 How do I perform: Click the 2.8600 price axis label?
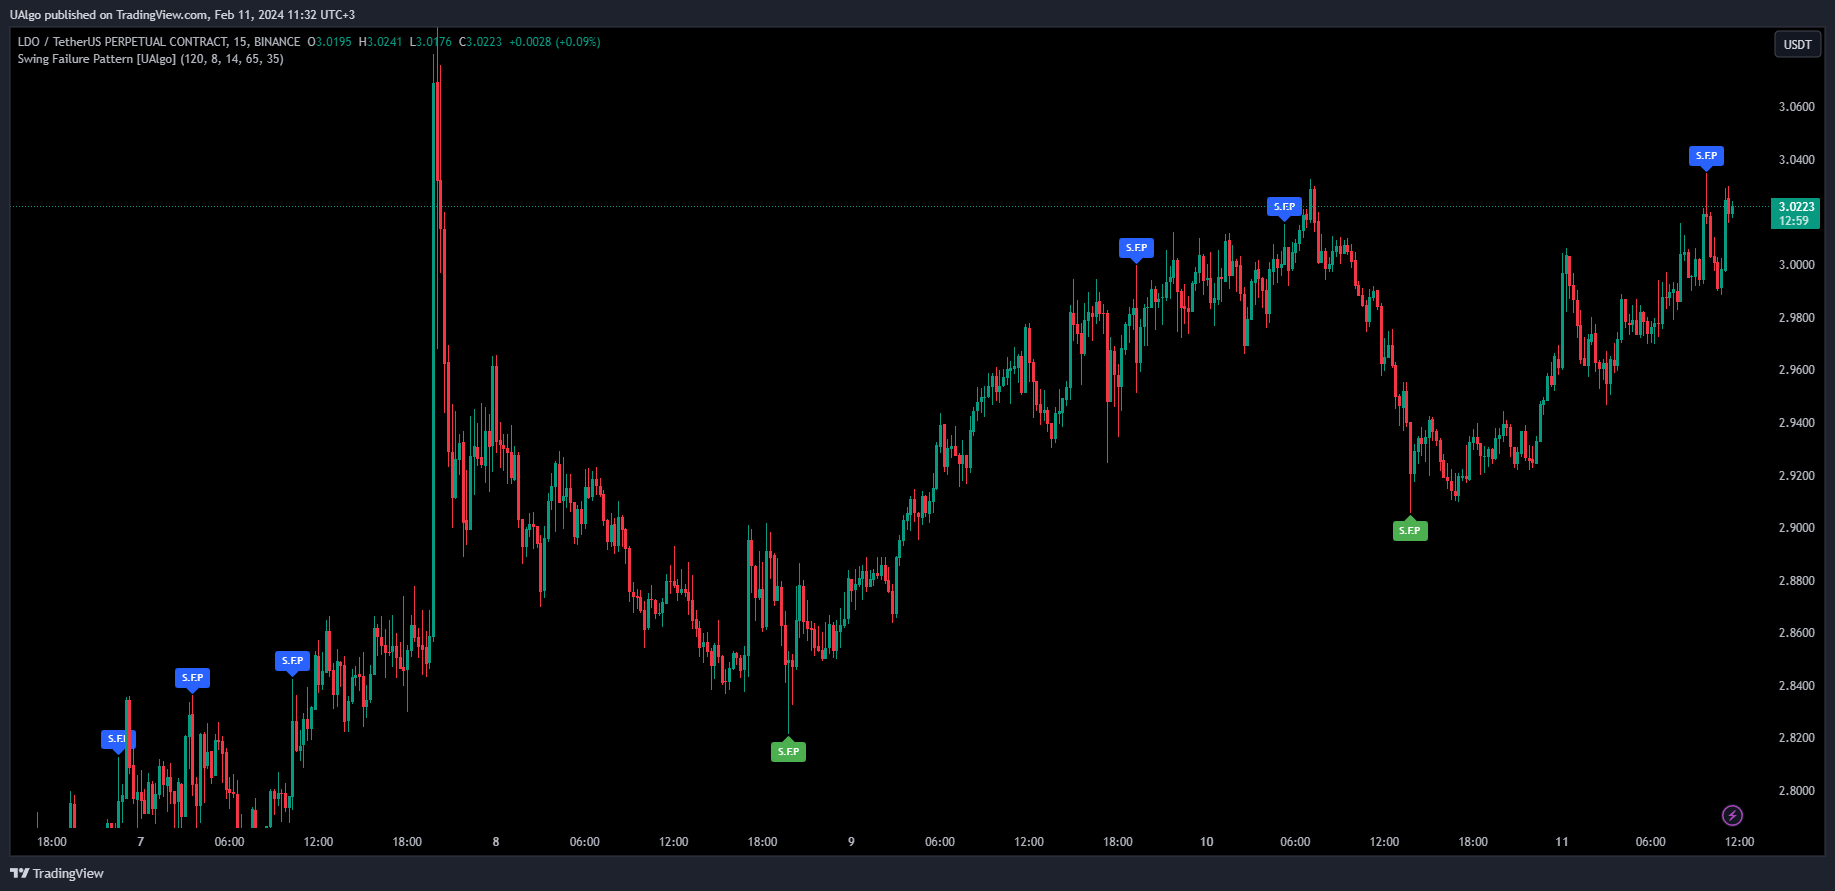(1796, 633)
